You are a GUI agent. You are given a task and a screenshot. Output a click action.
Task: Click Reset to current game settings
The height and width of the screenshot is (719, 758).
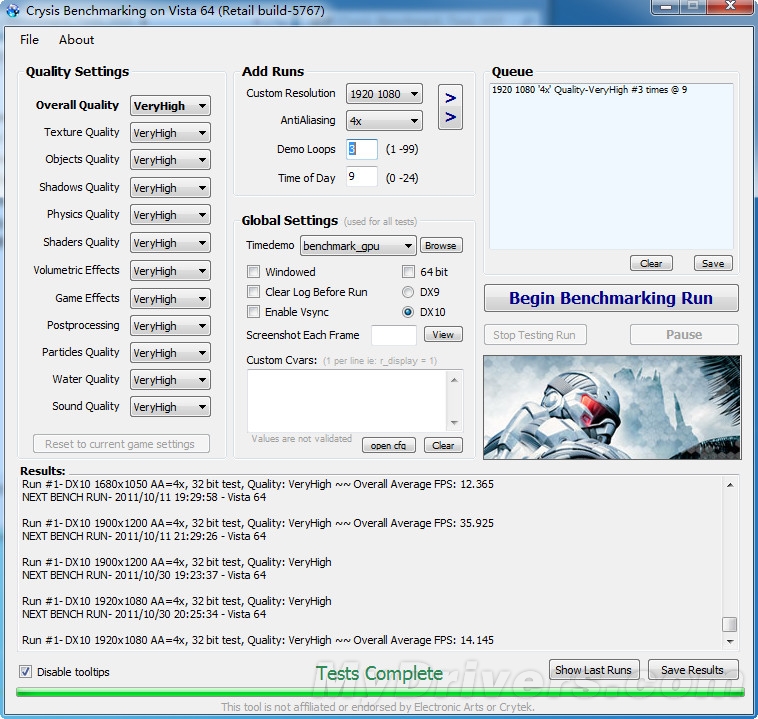[121, 444]
